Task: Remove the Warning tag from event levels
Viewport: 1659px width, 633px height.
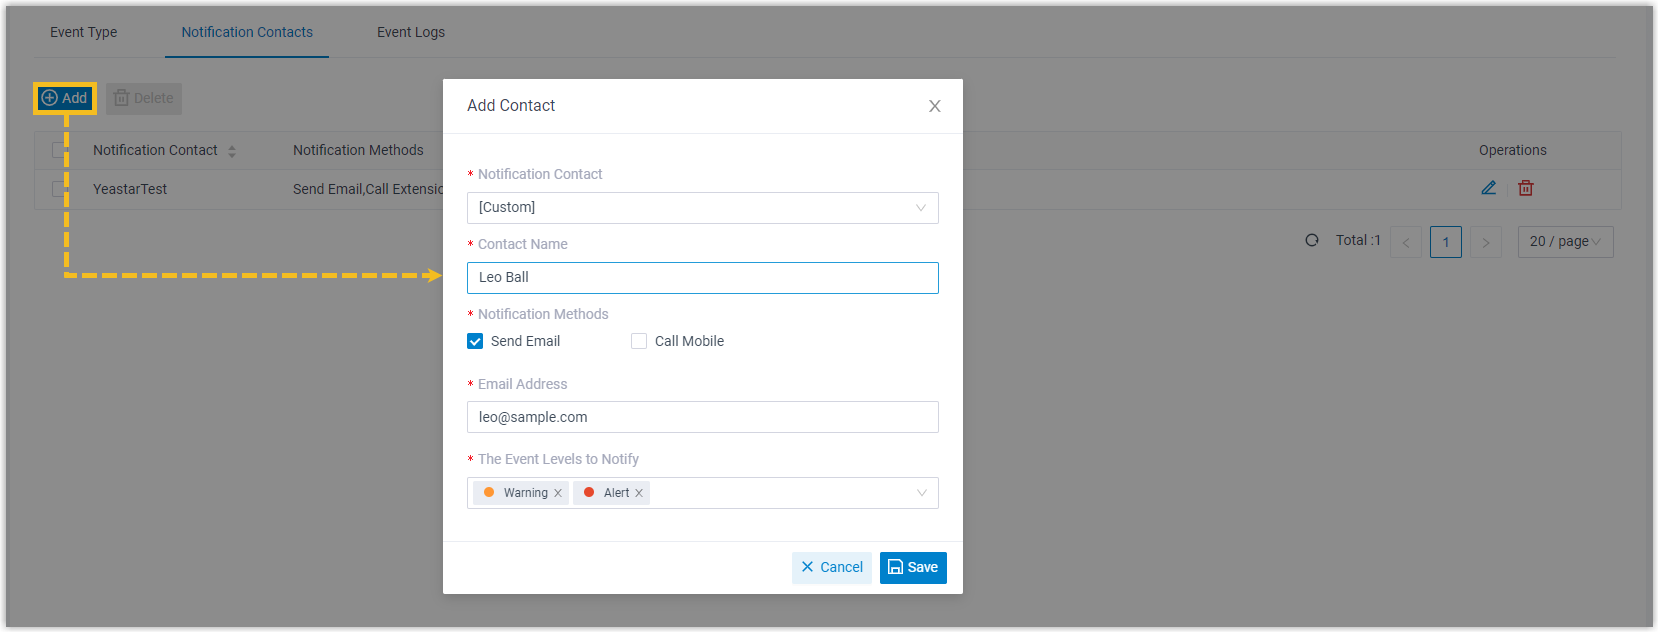Action: point(558,493)
